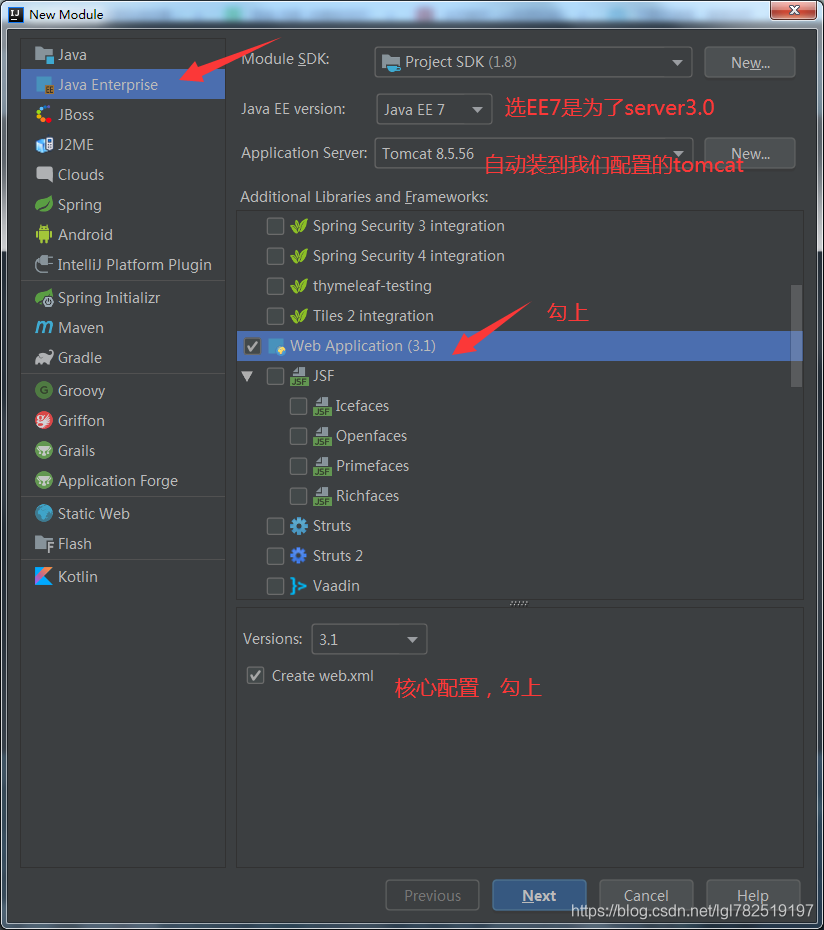Viewport: 824px width, 930px height.
Task: Click the Next button
Action: pos(539,896)
